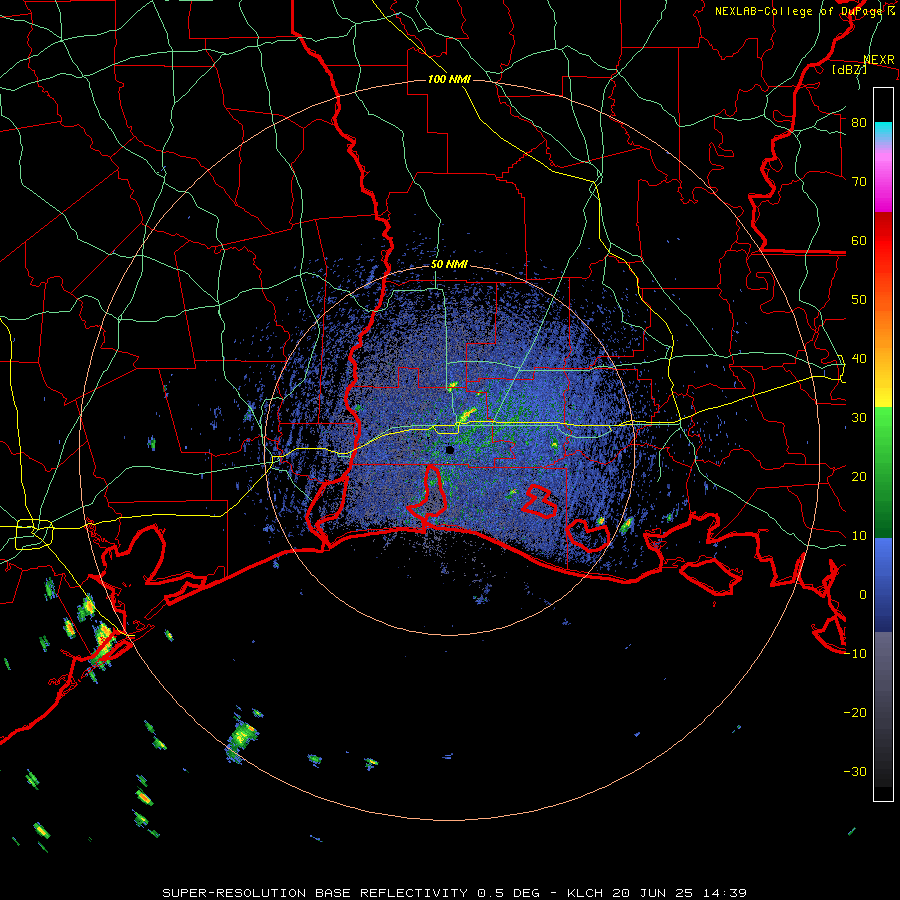Click the 40 value on reflectivity scale
The width and height of the screenshot is (900, 900).
click(x=859, y=359)
